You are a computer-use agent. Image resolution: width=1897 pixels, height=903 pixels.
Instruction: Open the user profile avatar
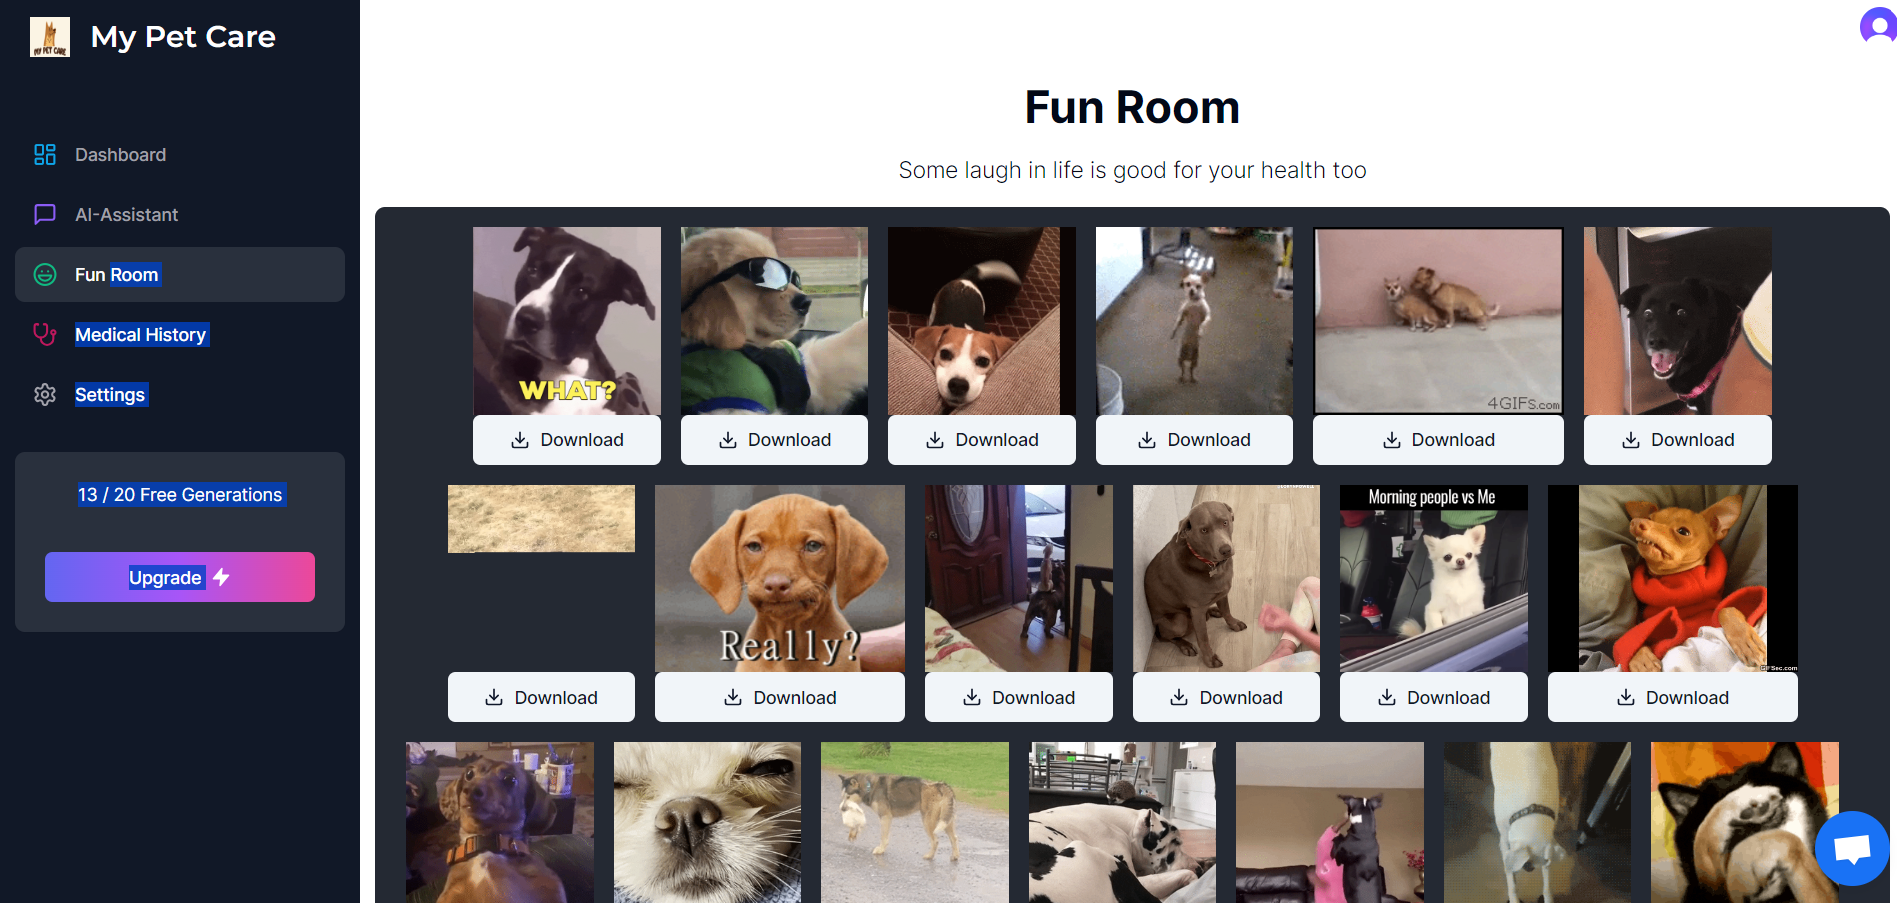pyautogui.click(x=1878, y=25)
